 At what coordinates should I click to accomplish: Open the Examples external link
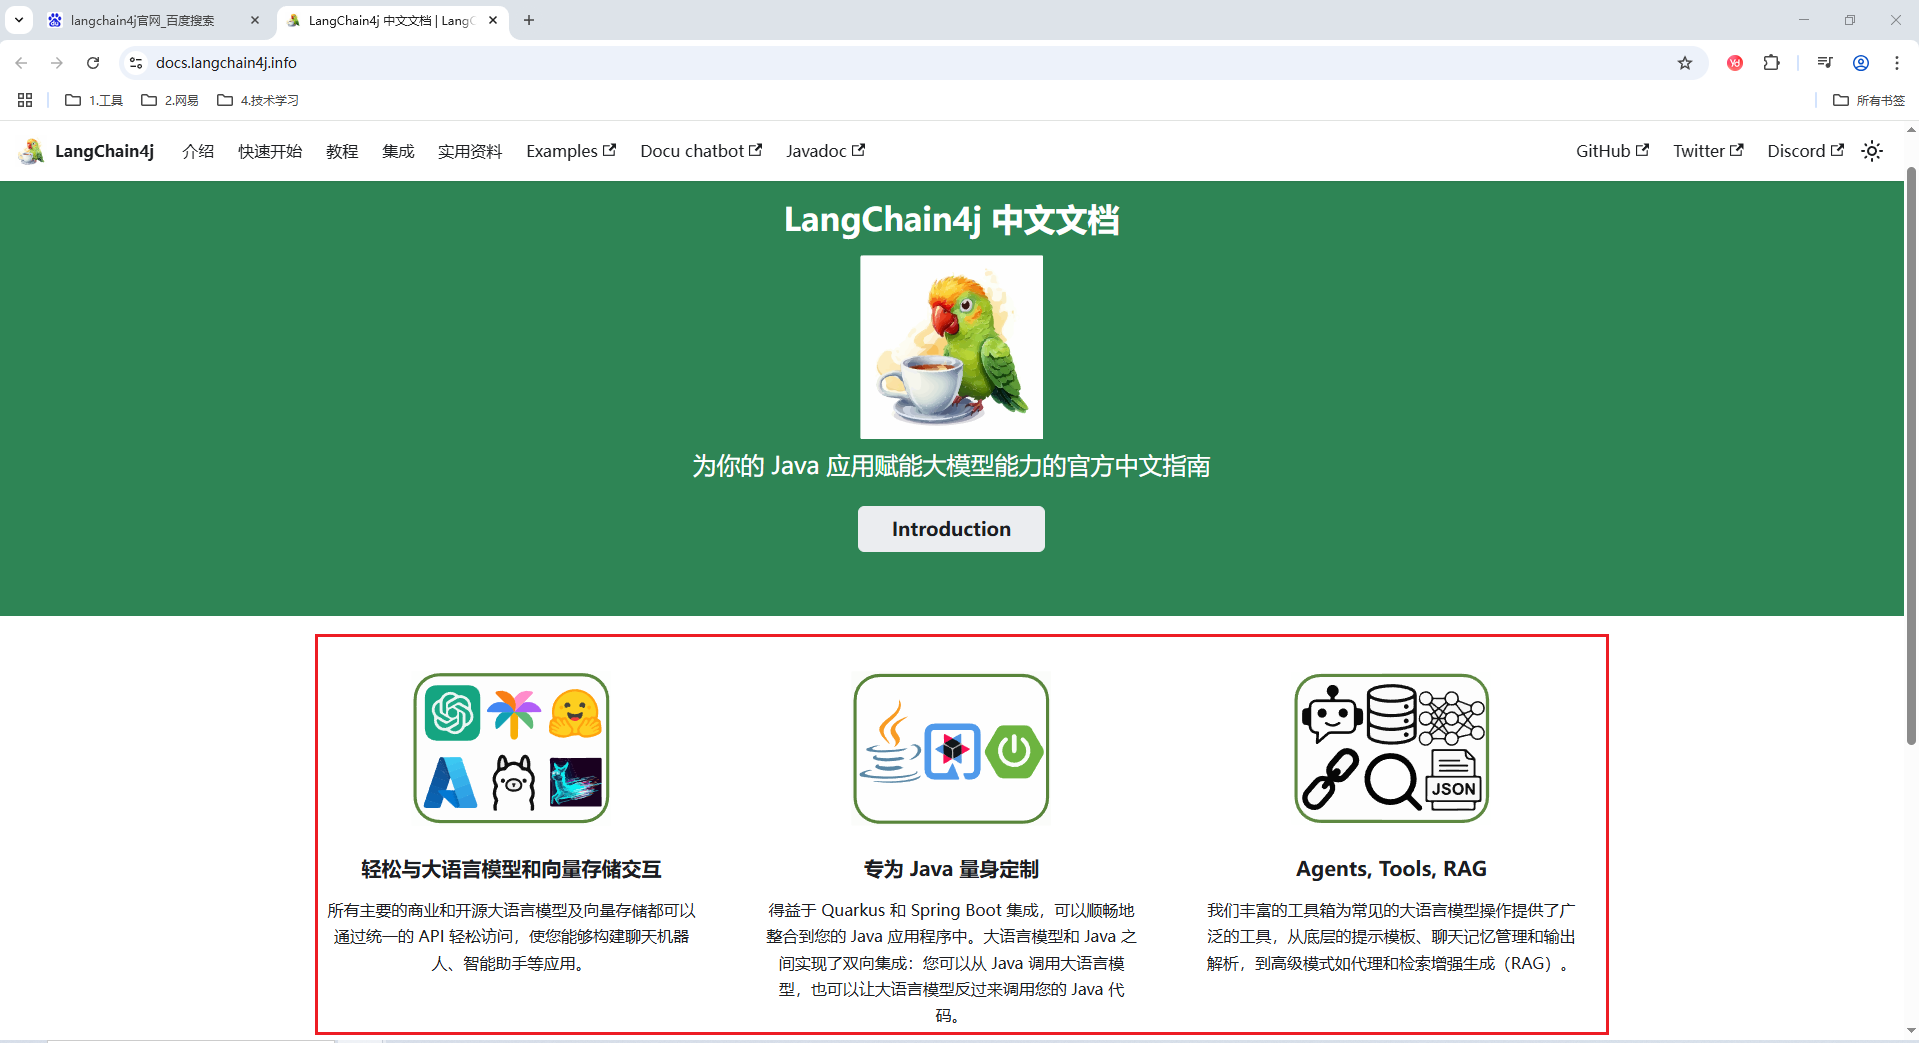(x=571, y=151)
